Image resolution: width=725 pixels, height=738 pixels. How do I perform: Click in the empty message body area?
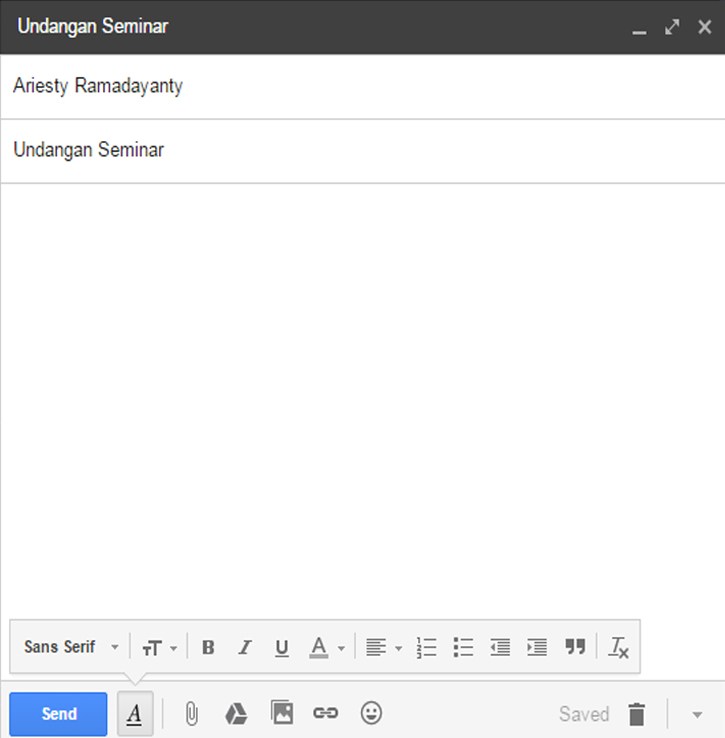(362, 400)
